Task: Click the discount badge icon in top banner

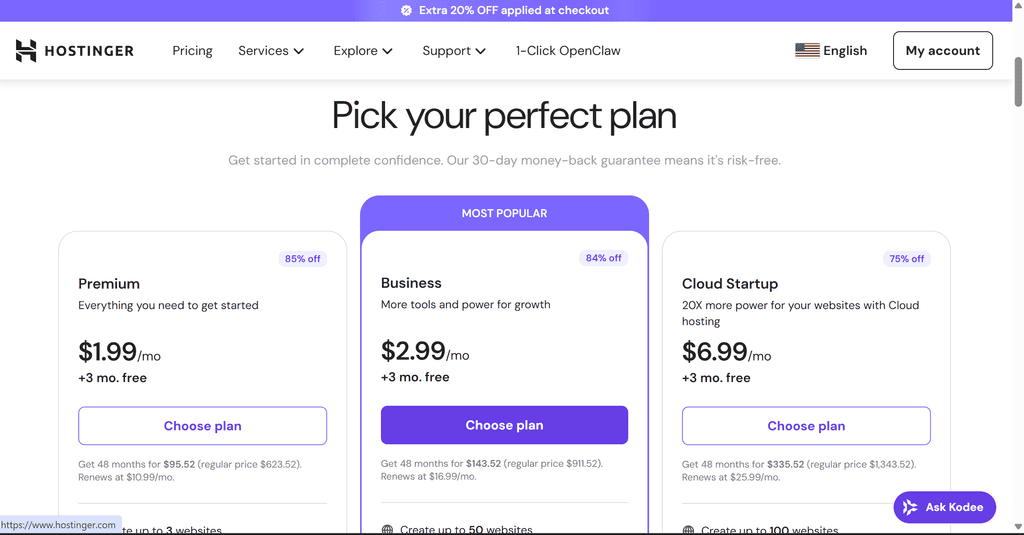Action: click(x=406, y=10)
